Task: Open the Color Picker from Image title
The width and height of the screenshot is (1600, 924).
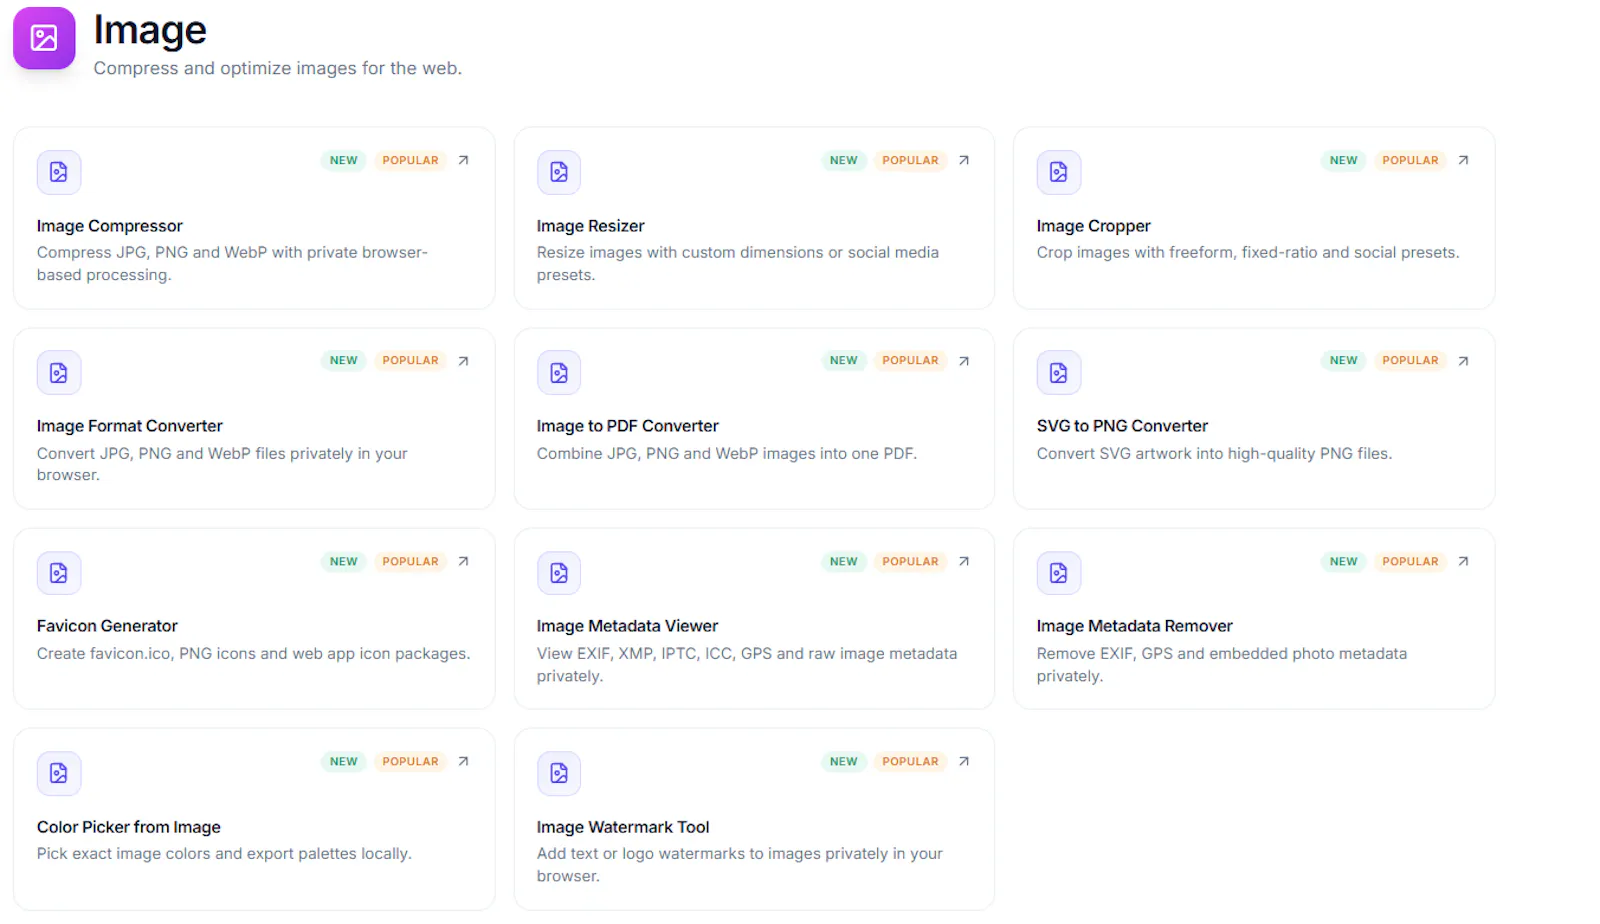Action: point(129,827)
